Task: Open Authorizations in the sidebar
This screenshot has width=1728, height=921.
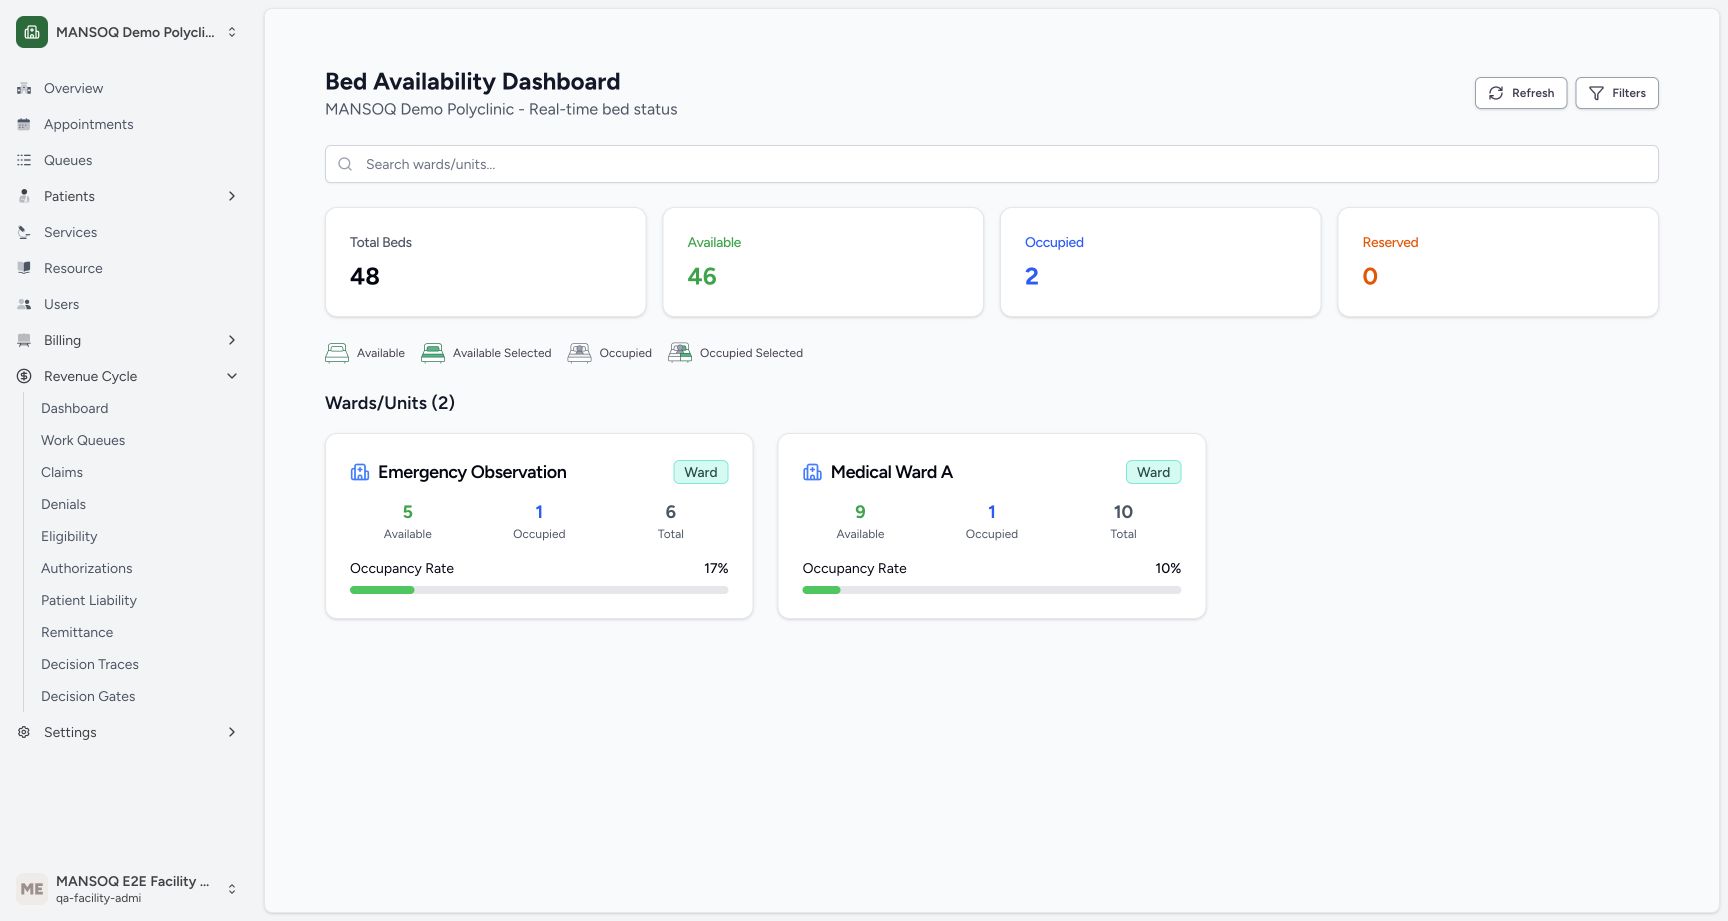Action: 86,568
